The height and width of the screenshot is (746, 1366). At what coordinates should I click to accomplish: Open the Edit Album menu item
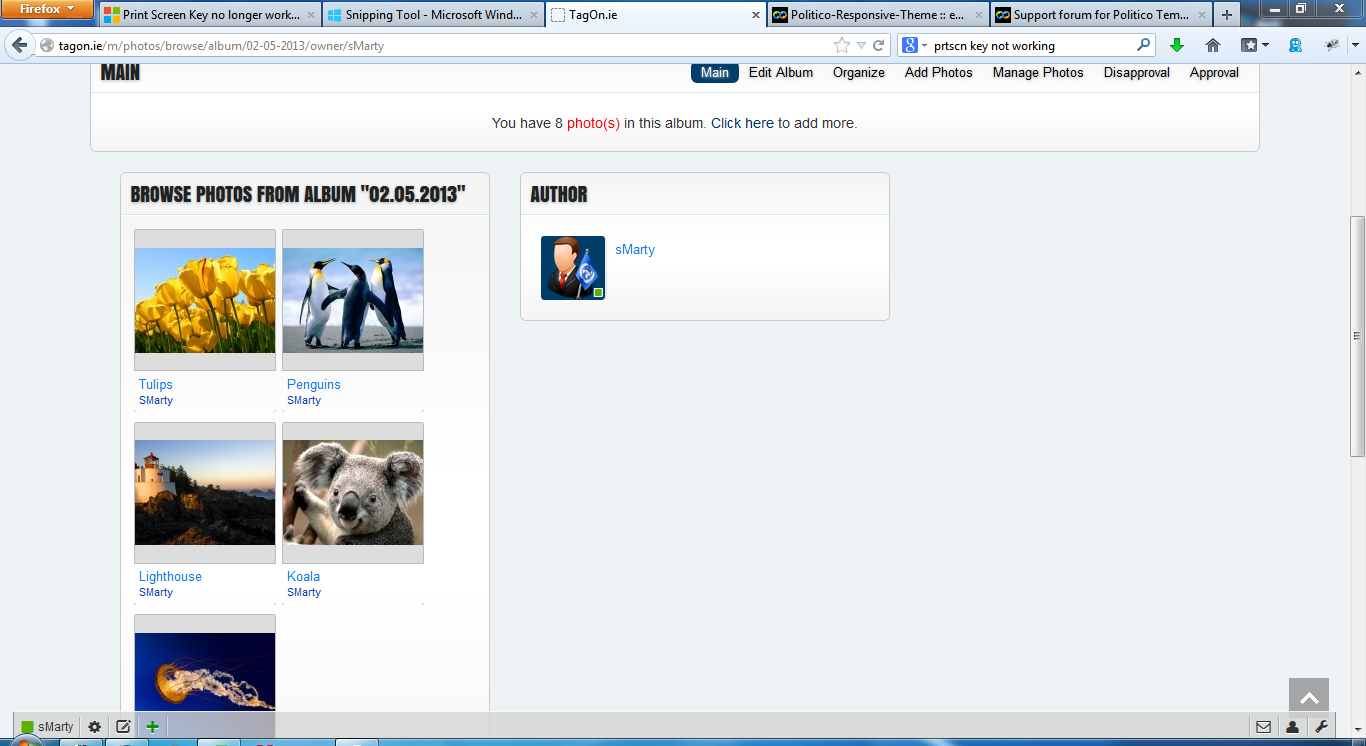click(x=781, y=72)
